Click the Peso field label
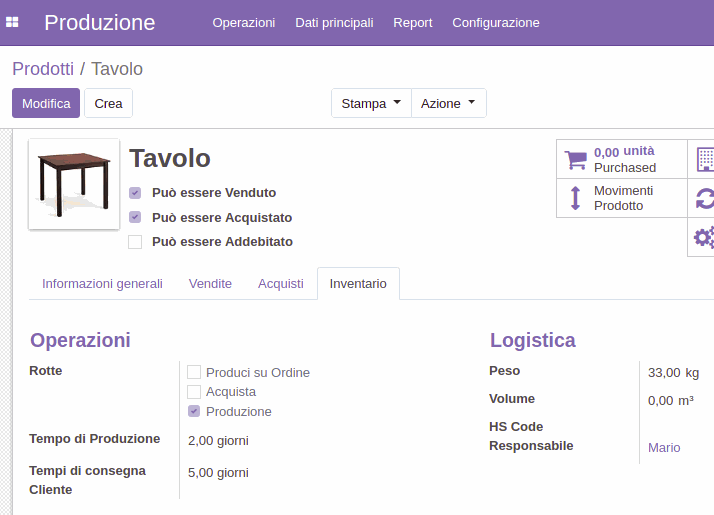This screenshot has width=714, height=515. tap(505, 371)
